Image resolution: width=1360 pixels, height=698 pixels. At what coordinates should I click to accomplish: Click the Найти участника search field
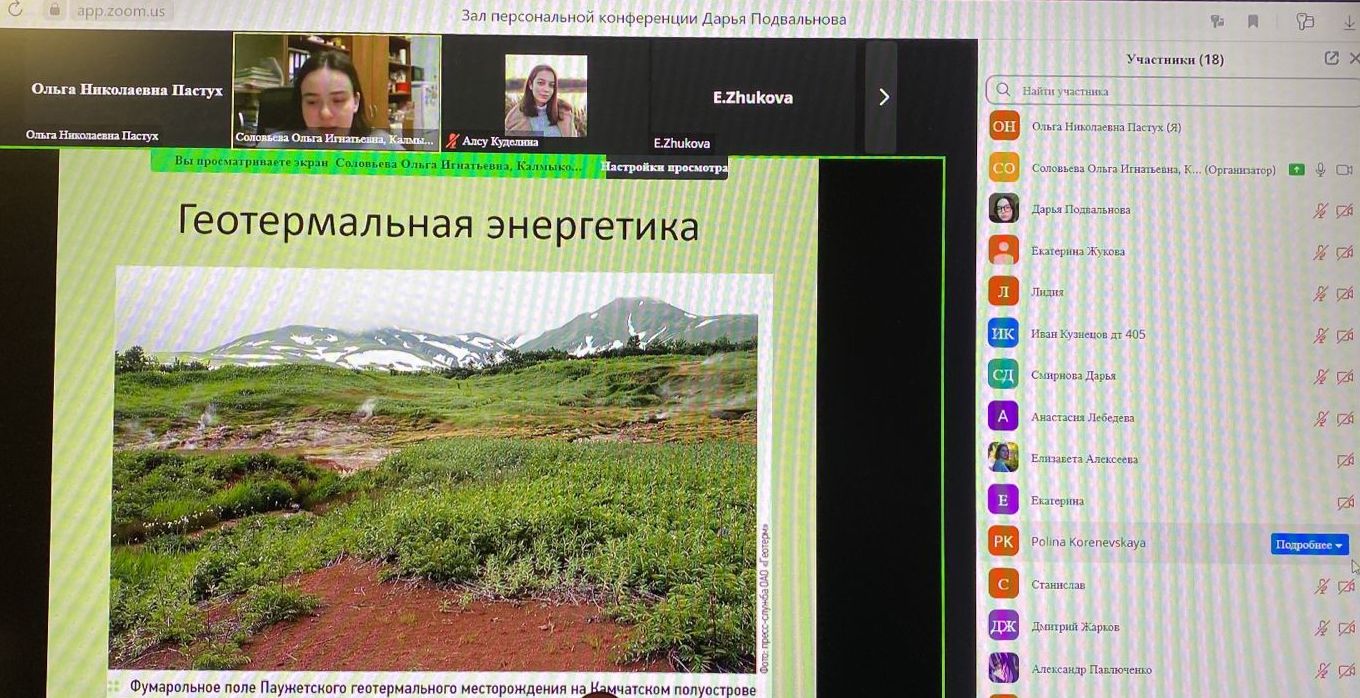point(1172,91)
